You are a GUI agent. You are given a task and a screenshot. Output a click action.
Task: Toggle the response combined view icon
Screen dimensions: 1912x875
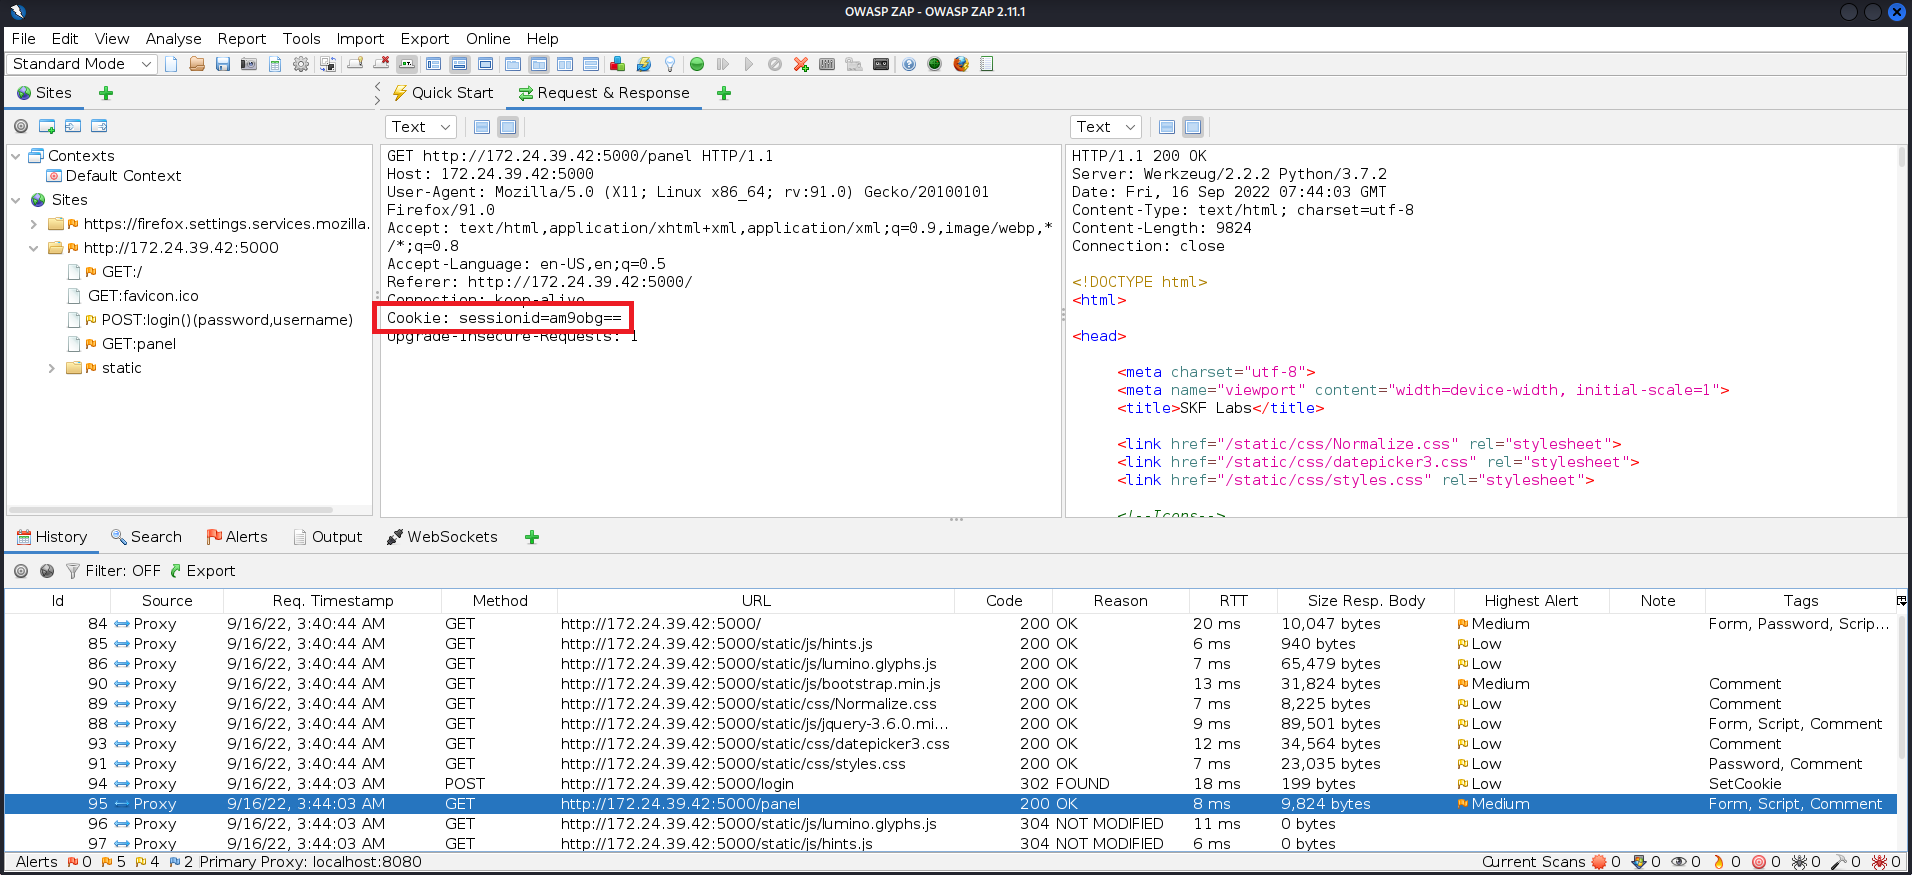(1193, 127)
